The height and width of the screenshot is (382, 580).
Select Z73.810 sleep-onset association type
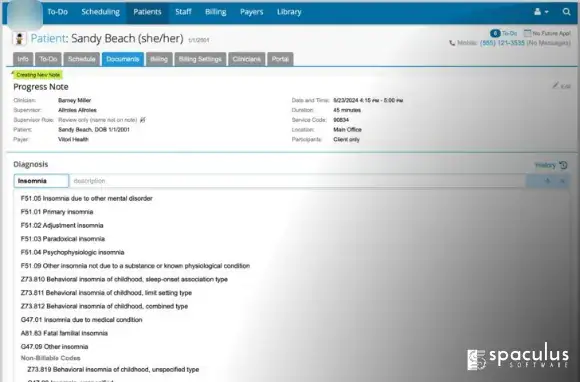tap(124, 280)
